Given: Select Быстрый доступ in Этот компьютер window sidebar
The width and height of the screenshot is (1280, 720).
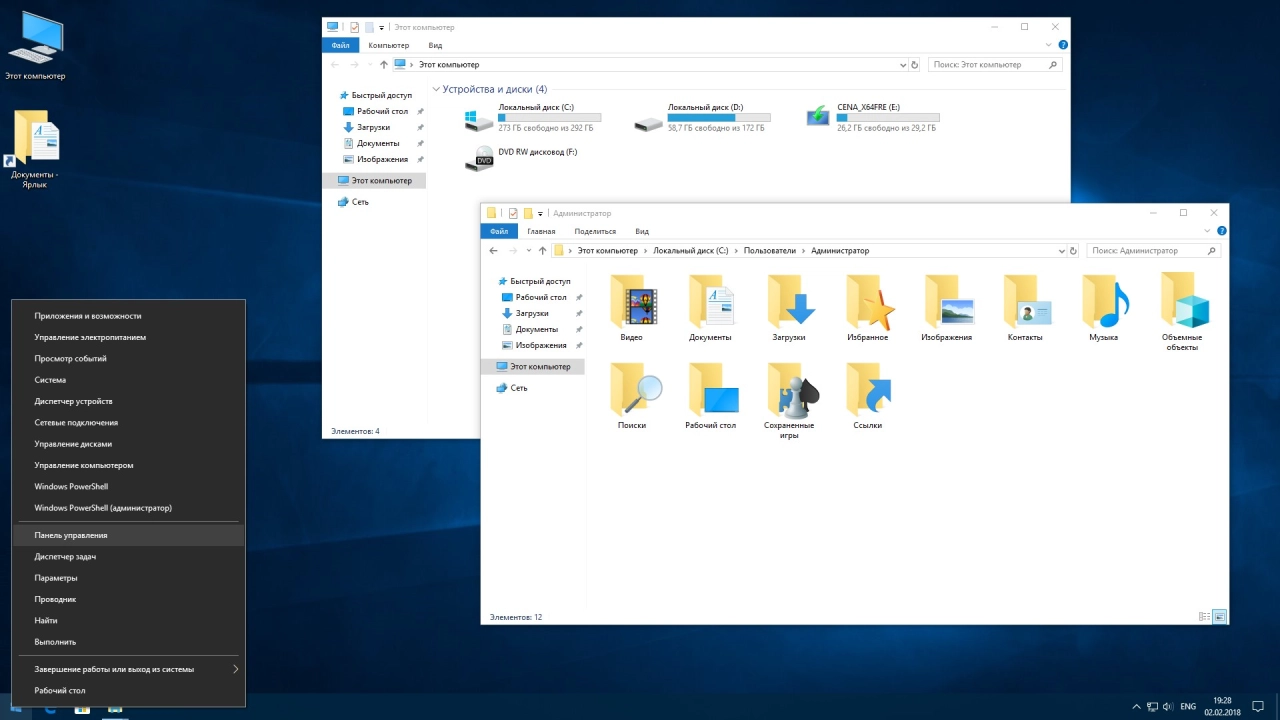Looking at the screenshot, I should point(381,95).
